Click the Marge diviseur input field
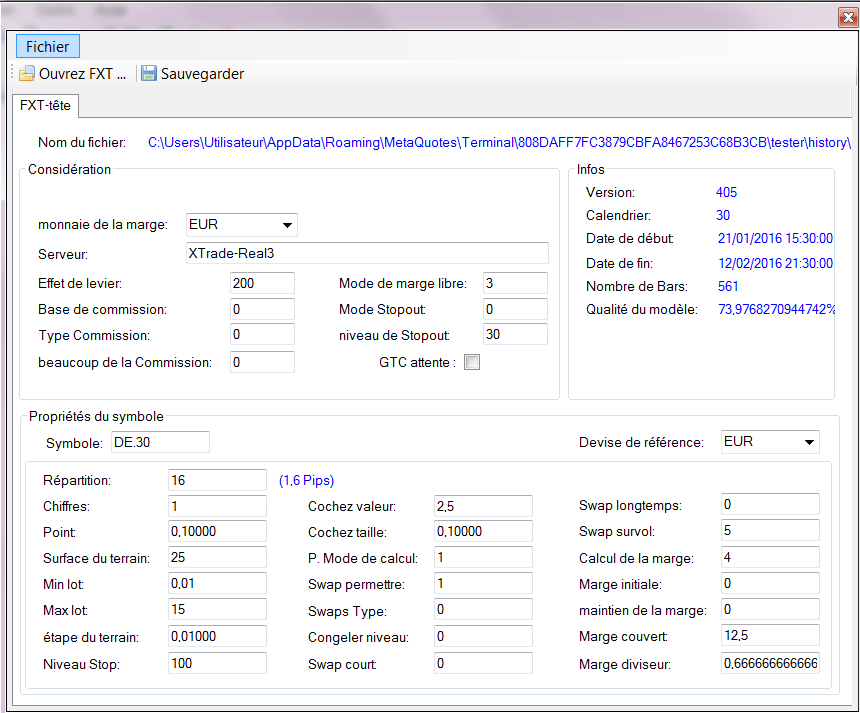This screenshot has width=860, height=713. click(770, 663)
